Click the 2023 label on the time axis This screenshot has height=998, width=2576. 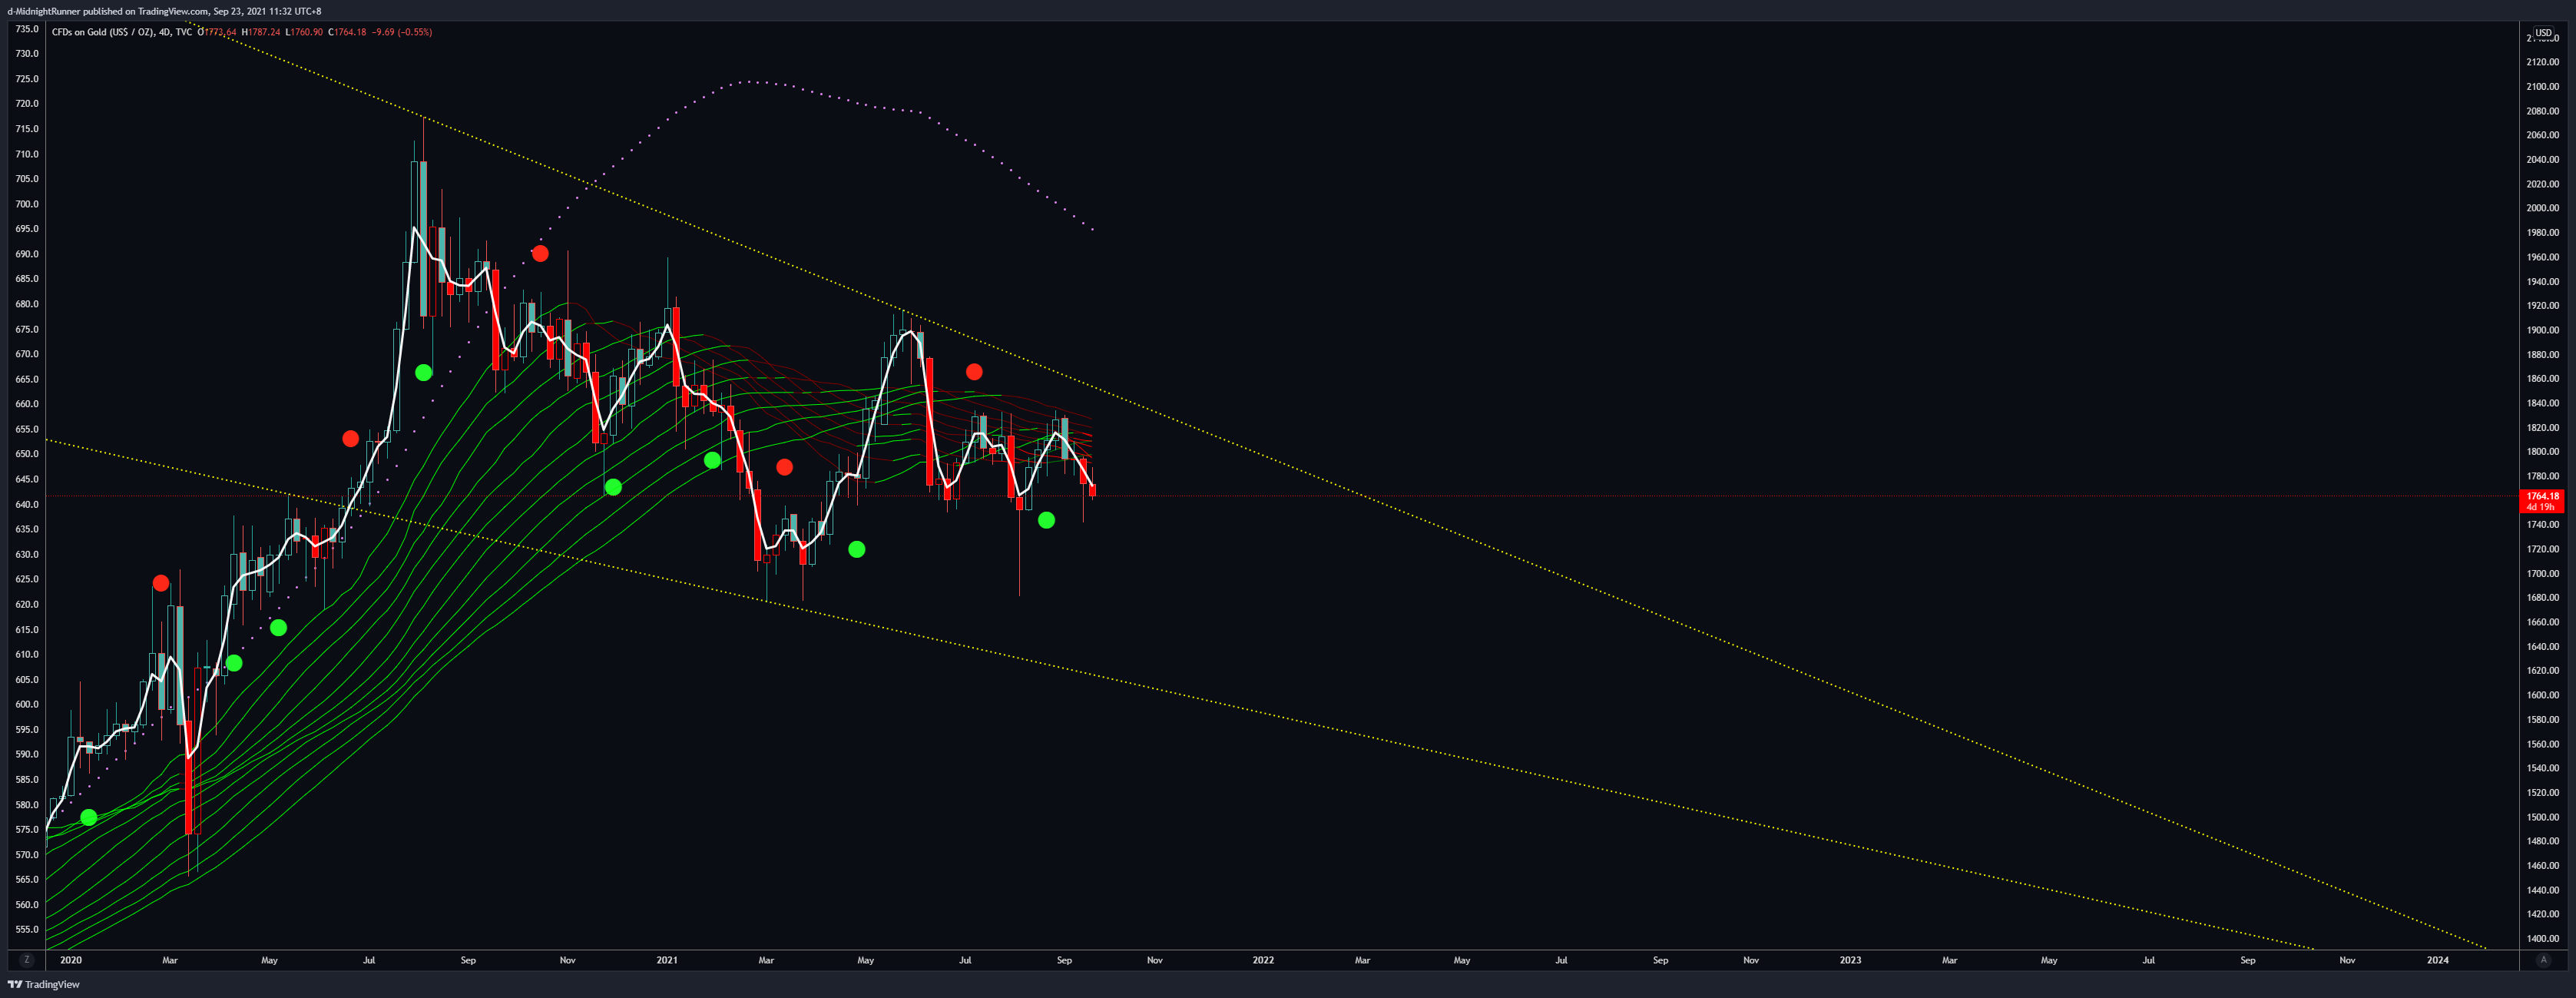point(1850,960)
